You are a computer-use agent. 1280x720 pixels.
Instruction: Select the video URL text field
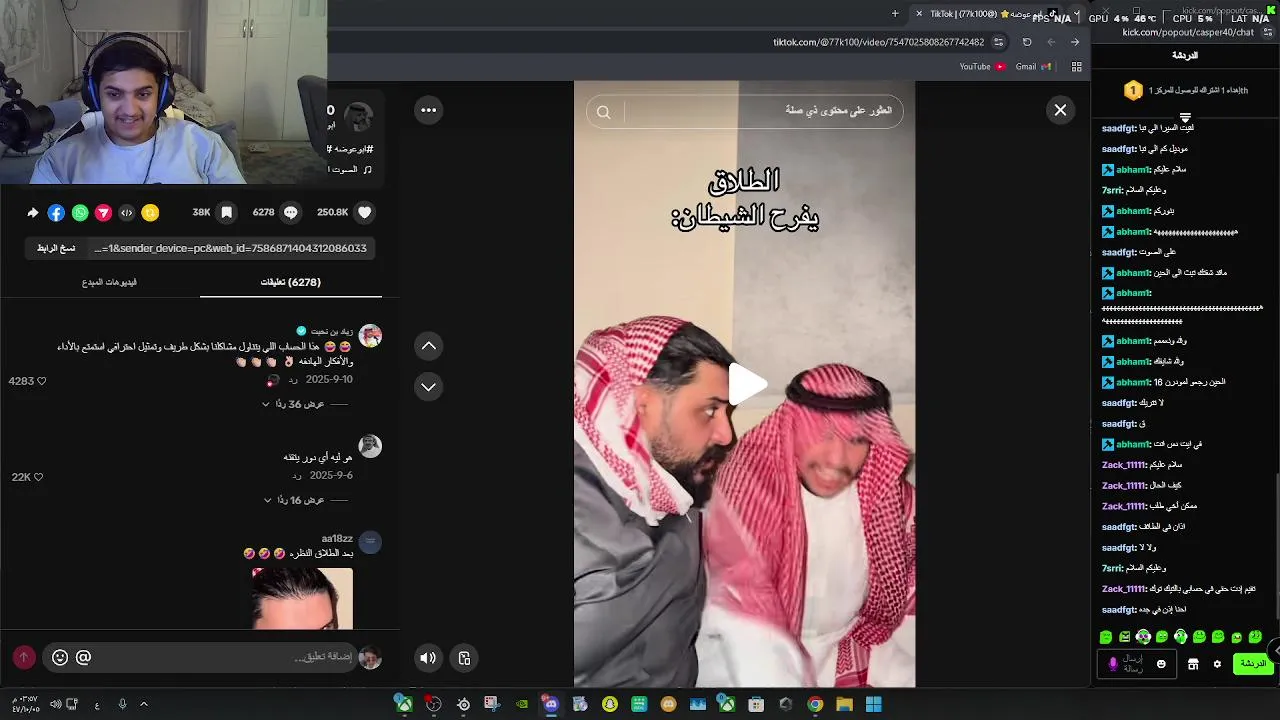[230, 248]
